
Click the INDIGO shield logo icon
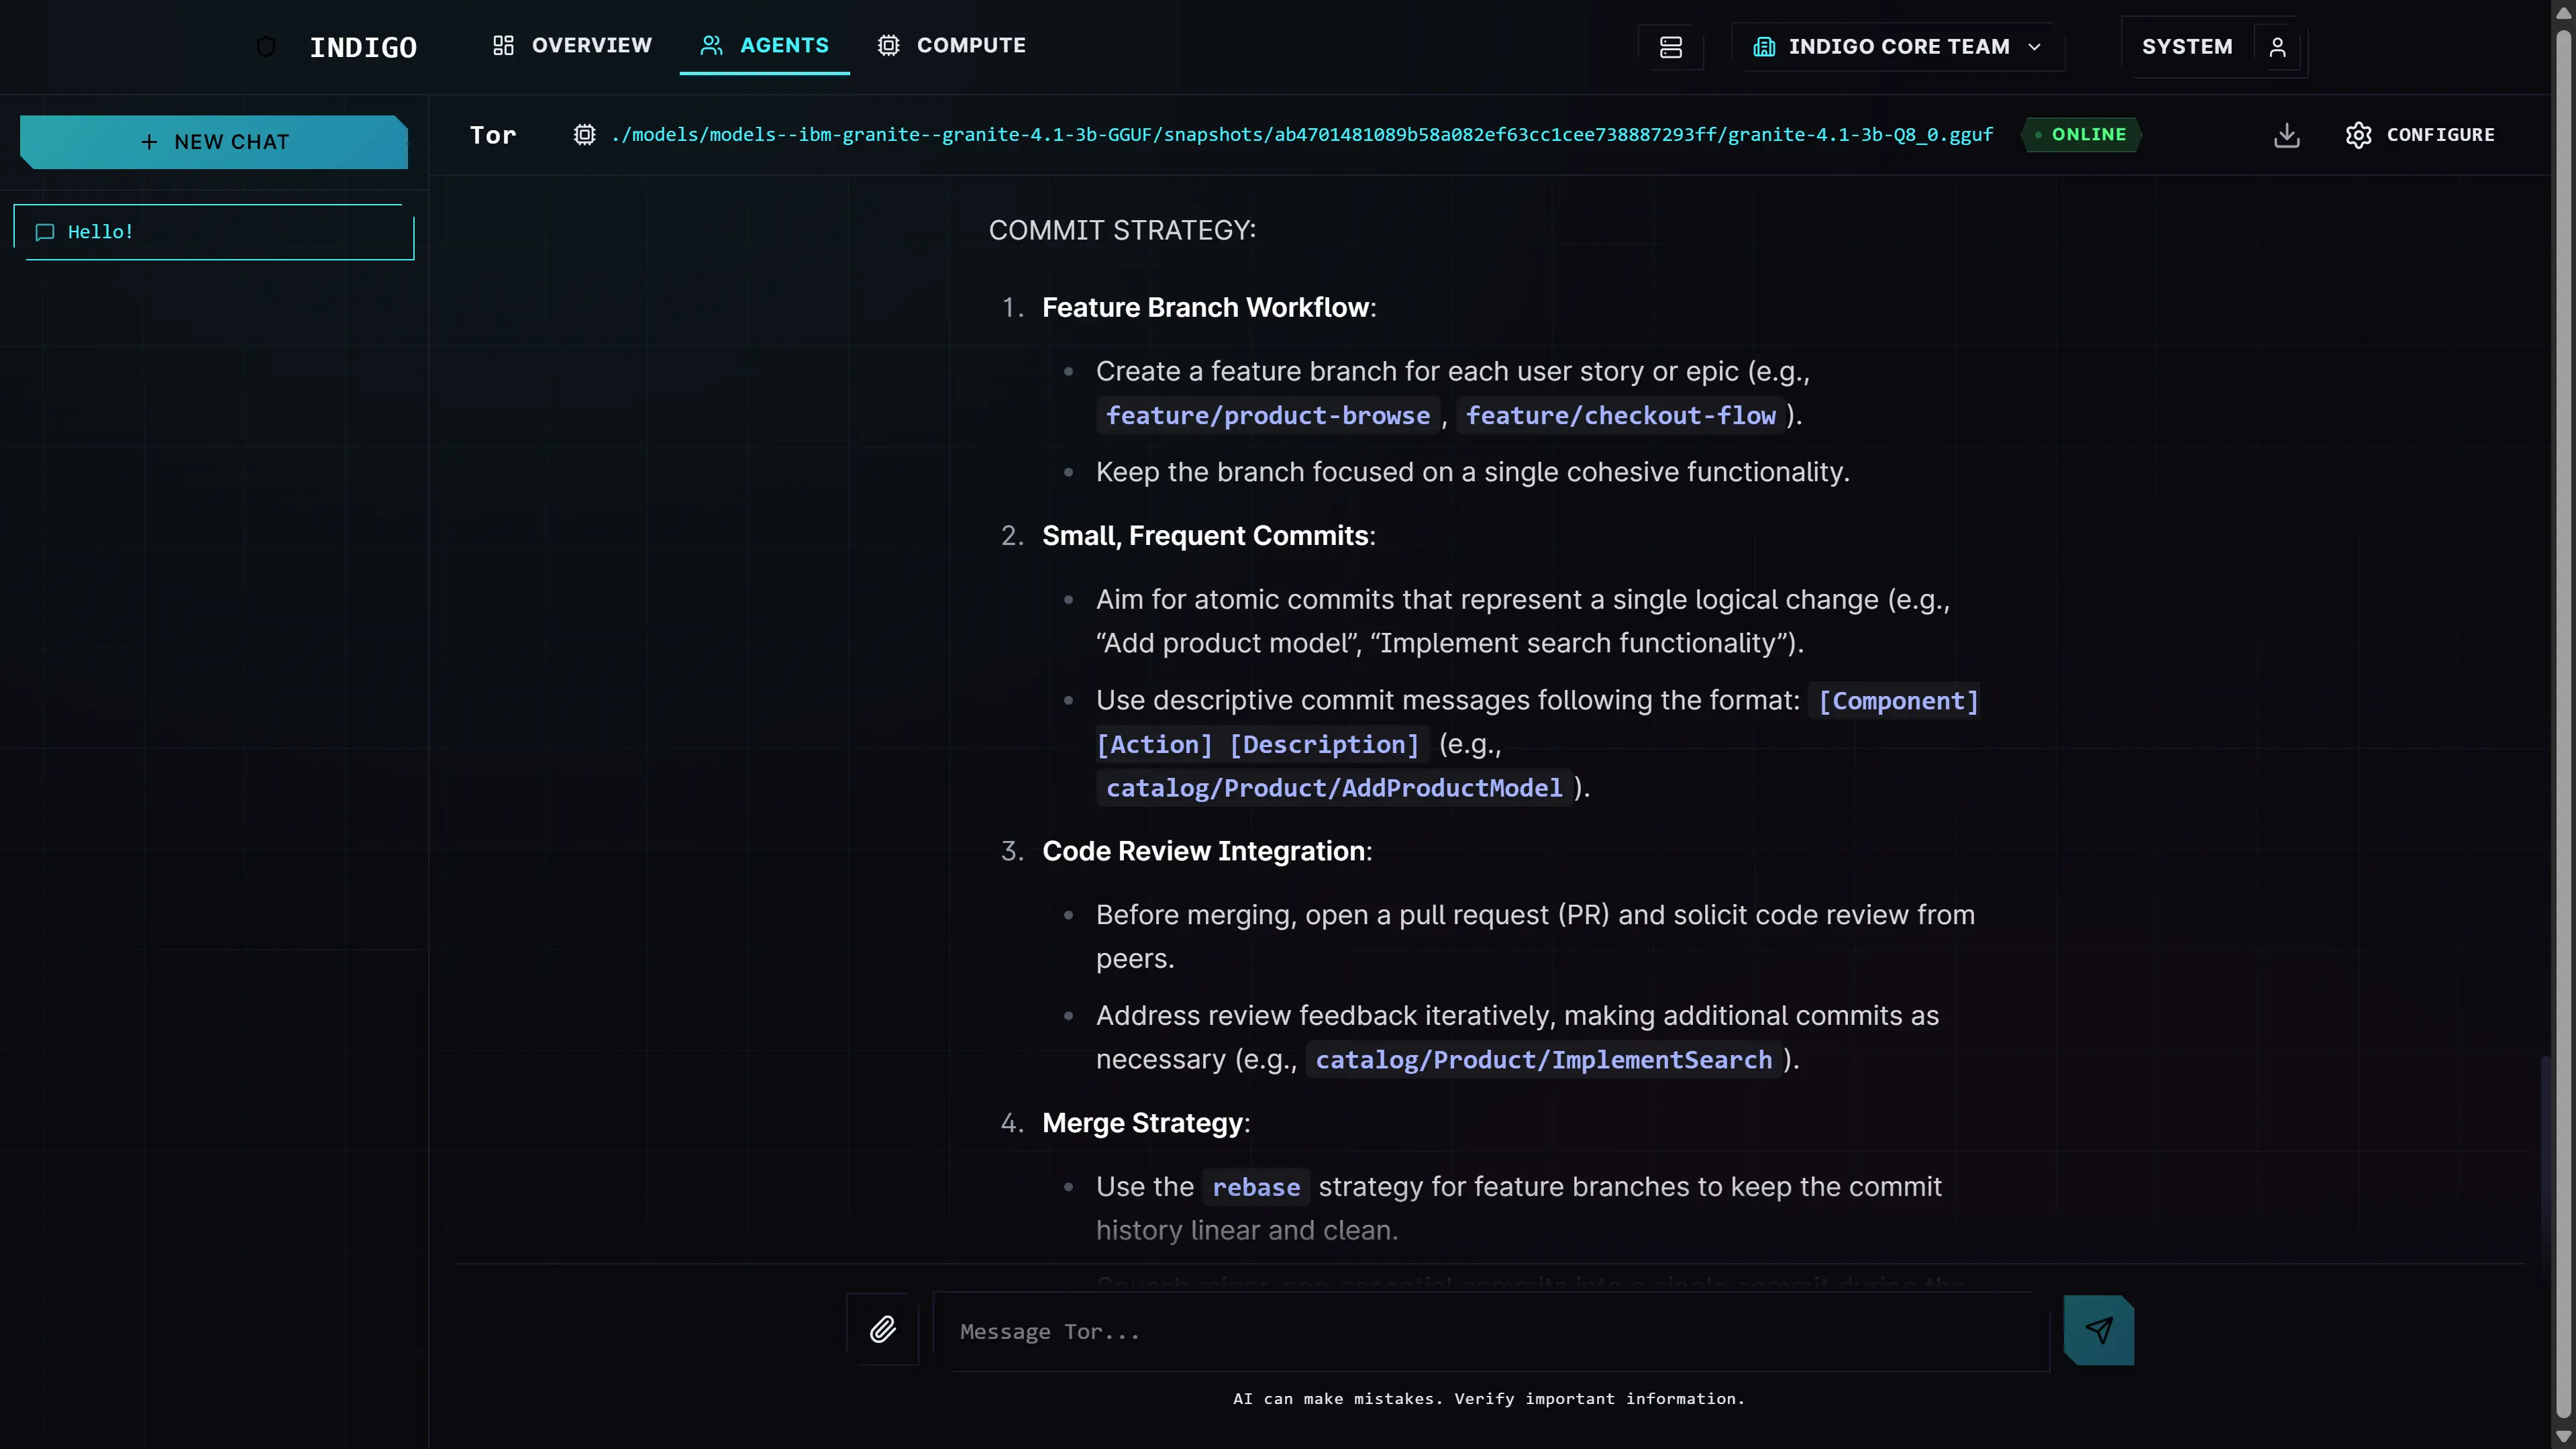pos(266,47)
